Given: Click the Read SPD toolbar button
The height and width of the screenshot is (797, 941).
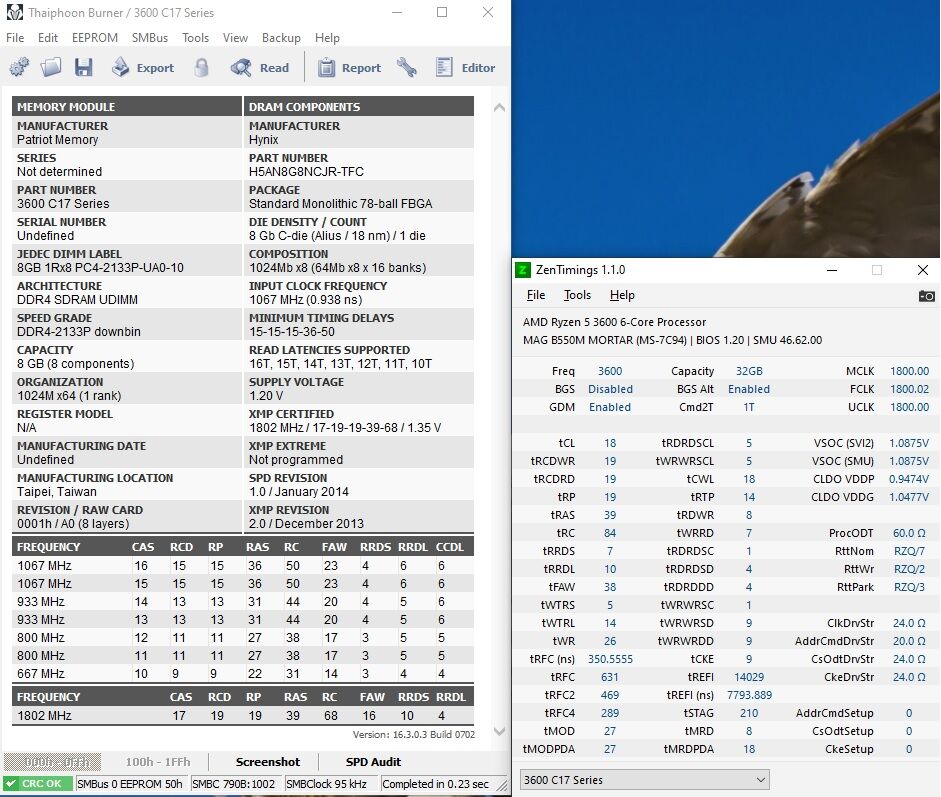Looking at the screenshot, I should pyautogui.click(x=260, y=67).
